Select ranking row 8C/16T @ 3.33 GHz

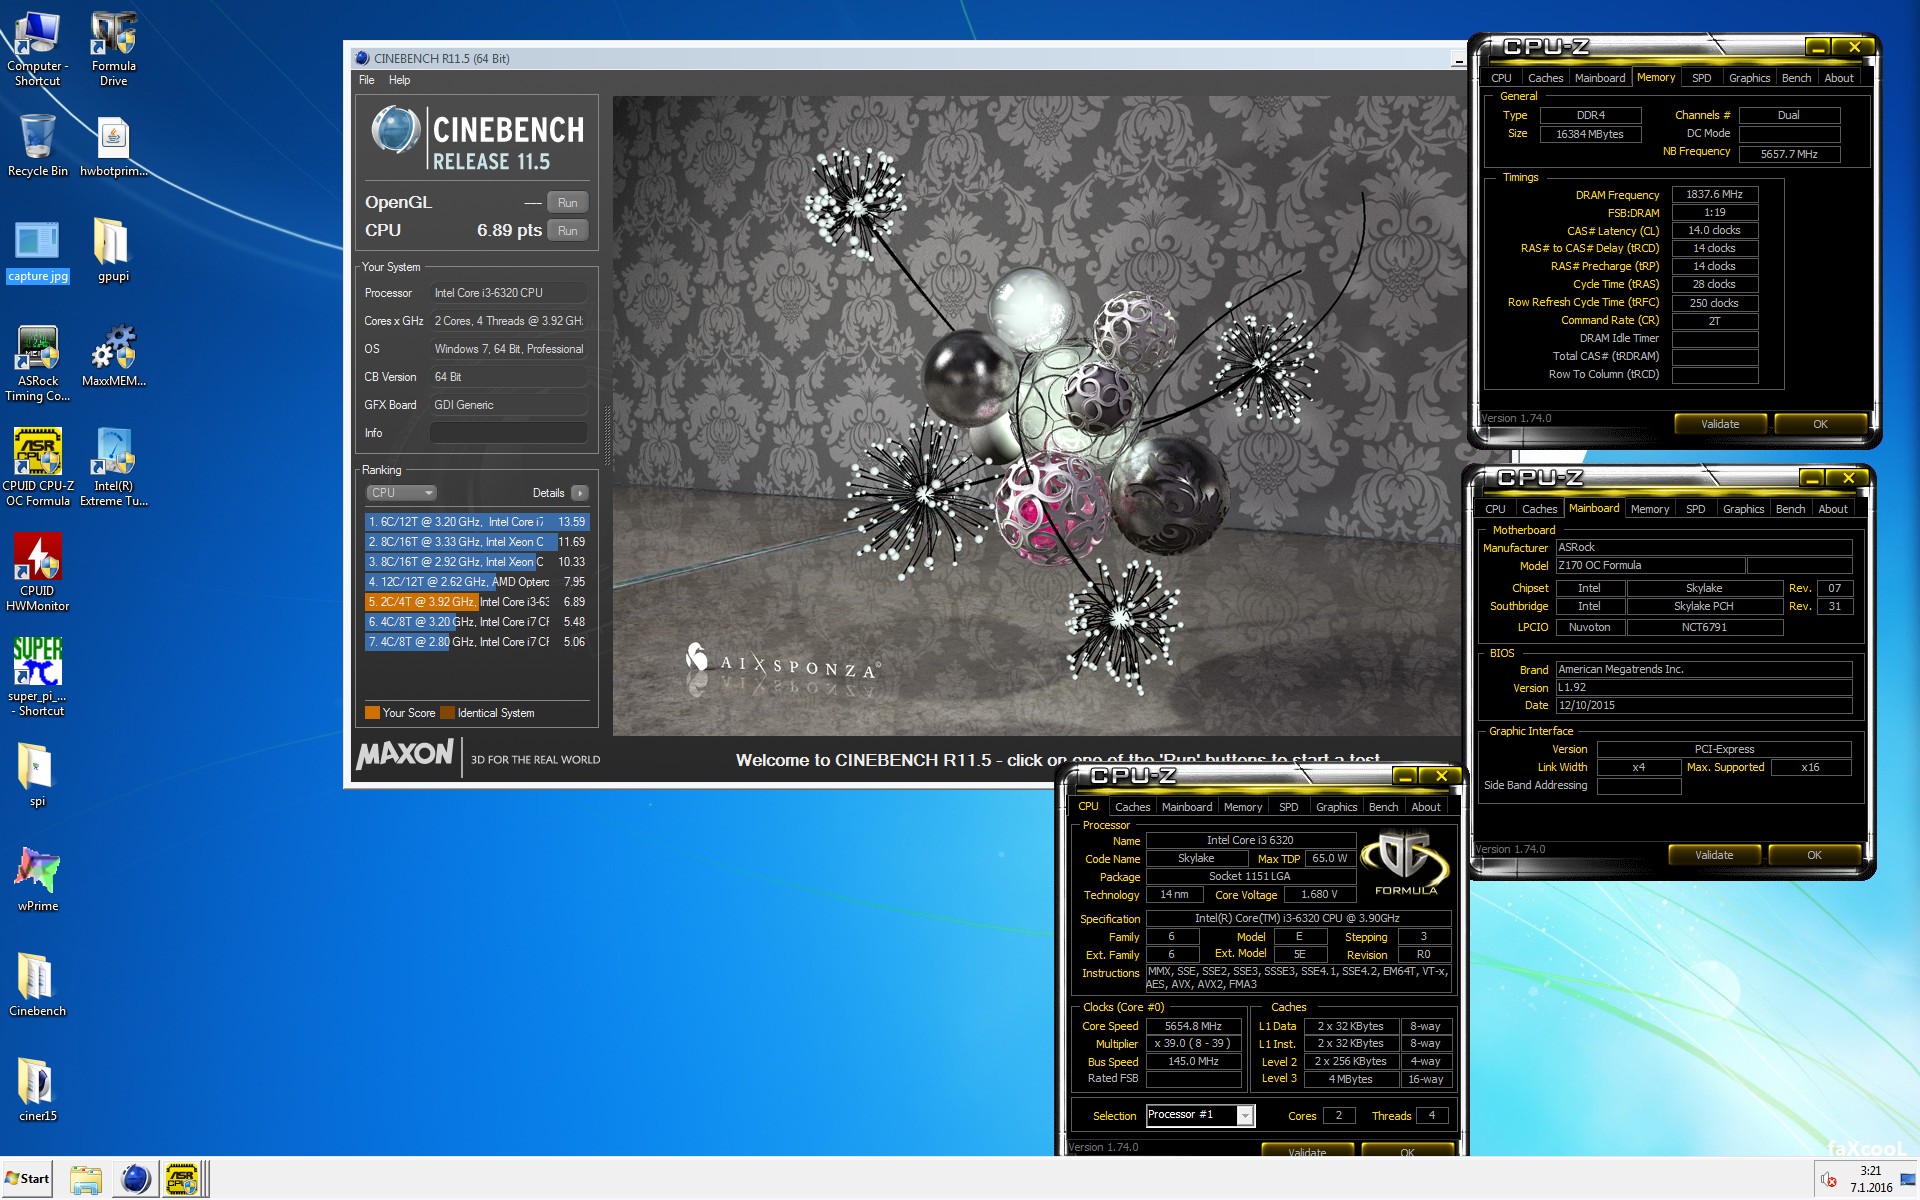477,542
